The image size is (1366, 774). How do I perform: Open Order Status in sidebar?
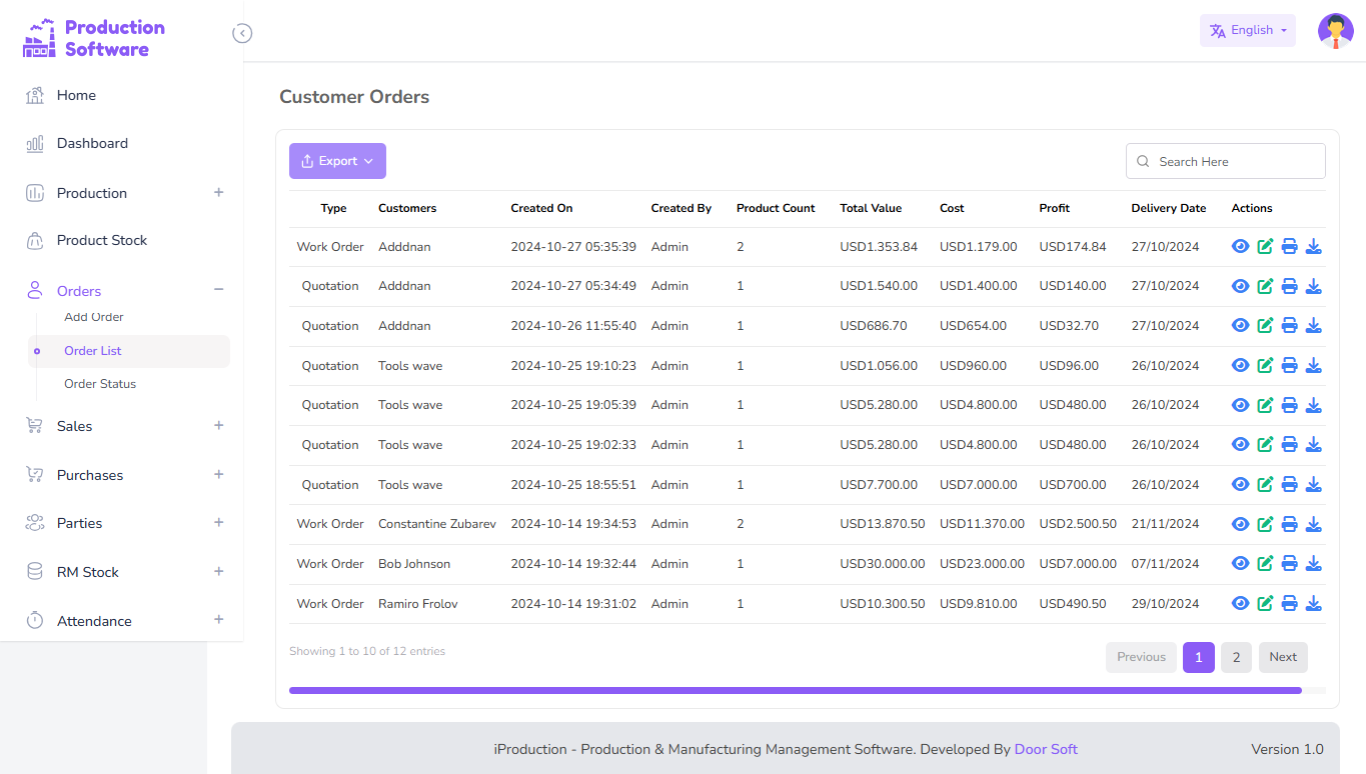(x=100, y=384)
